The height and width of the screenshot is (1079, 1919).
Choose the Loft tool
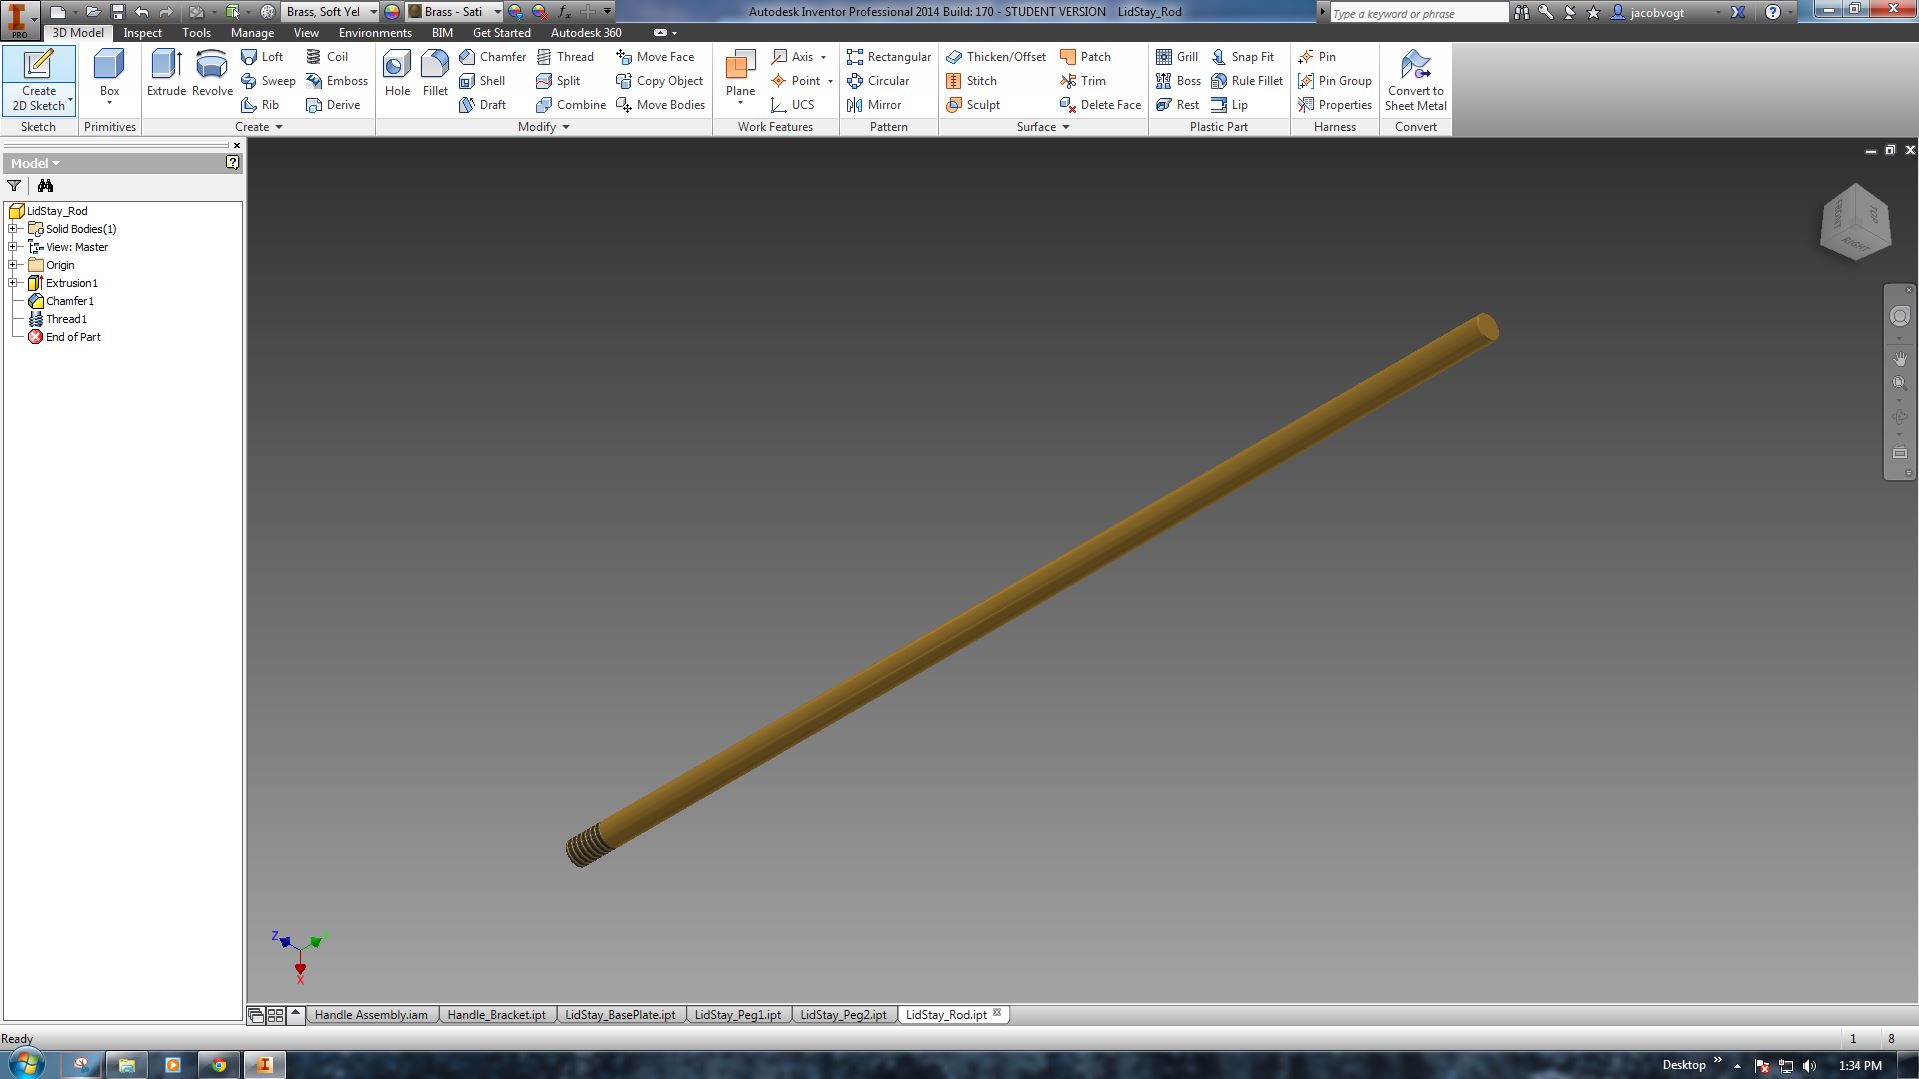click(x=262, y=57)
